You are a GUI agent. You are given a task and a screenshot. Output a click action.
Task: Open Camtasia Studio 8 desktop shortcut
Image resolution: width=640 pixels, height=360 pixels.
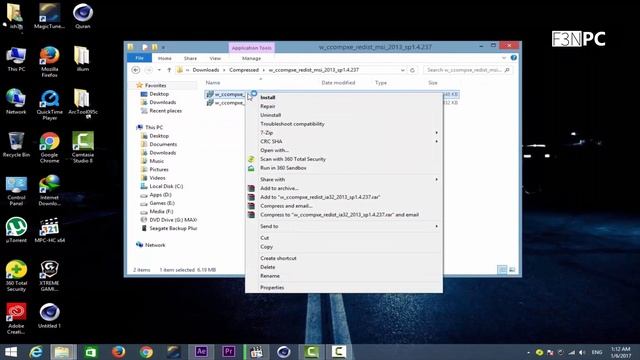(x=83, y=147)
